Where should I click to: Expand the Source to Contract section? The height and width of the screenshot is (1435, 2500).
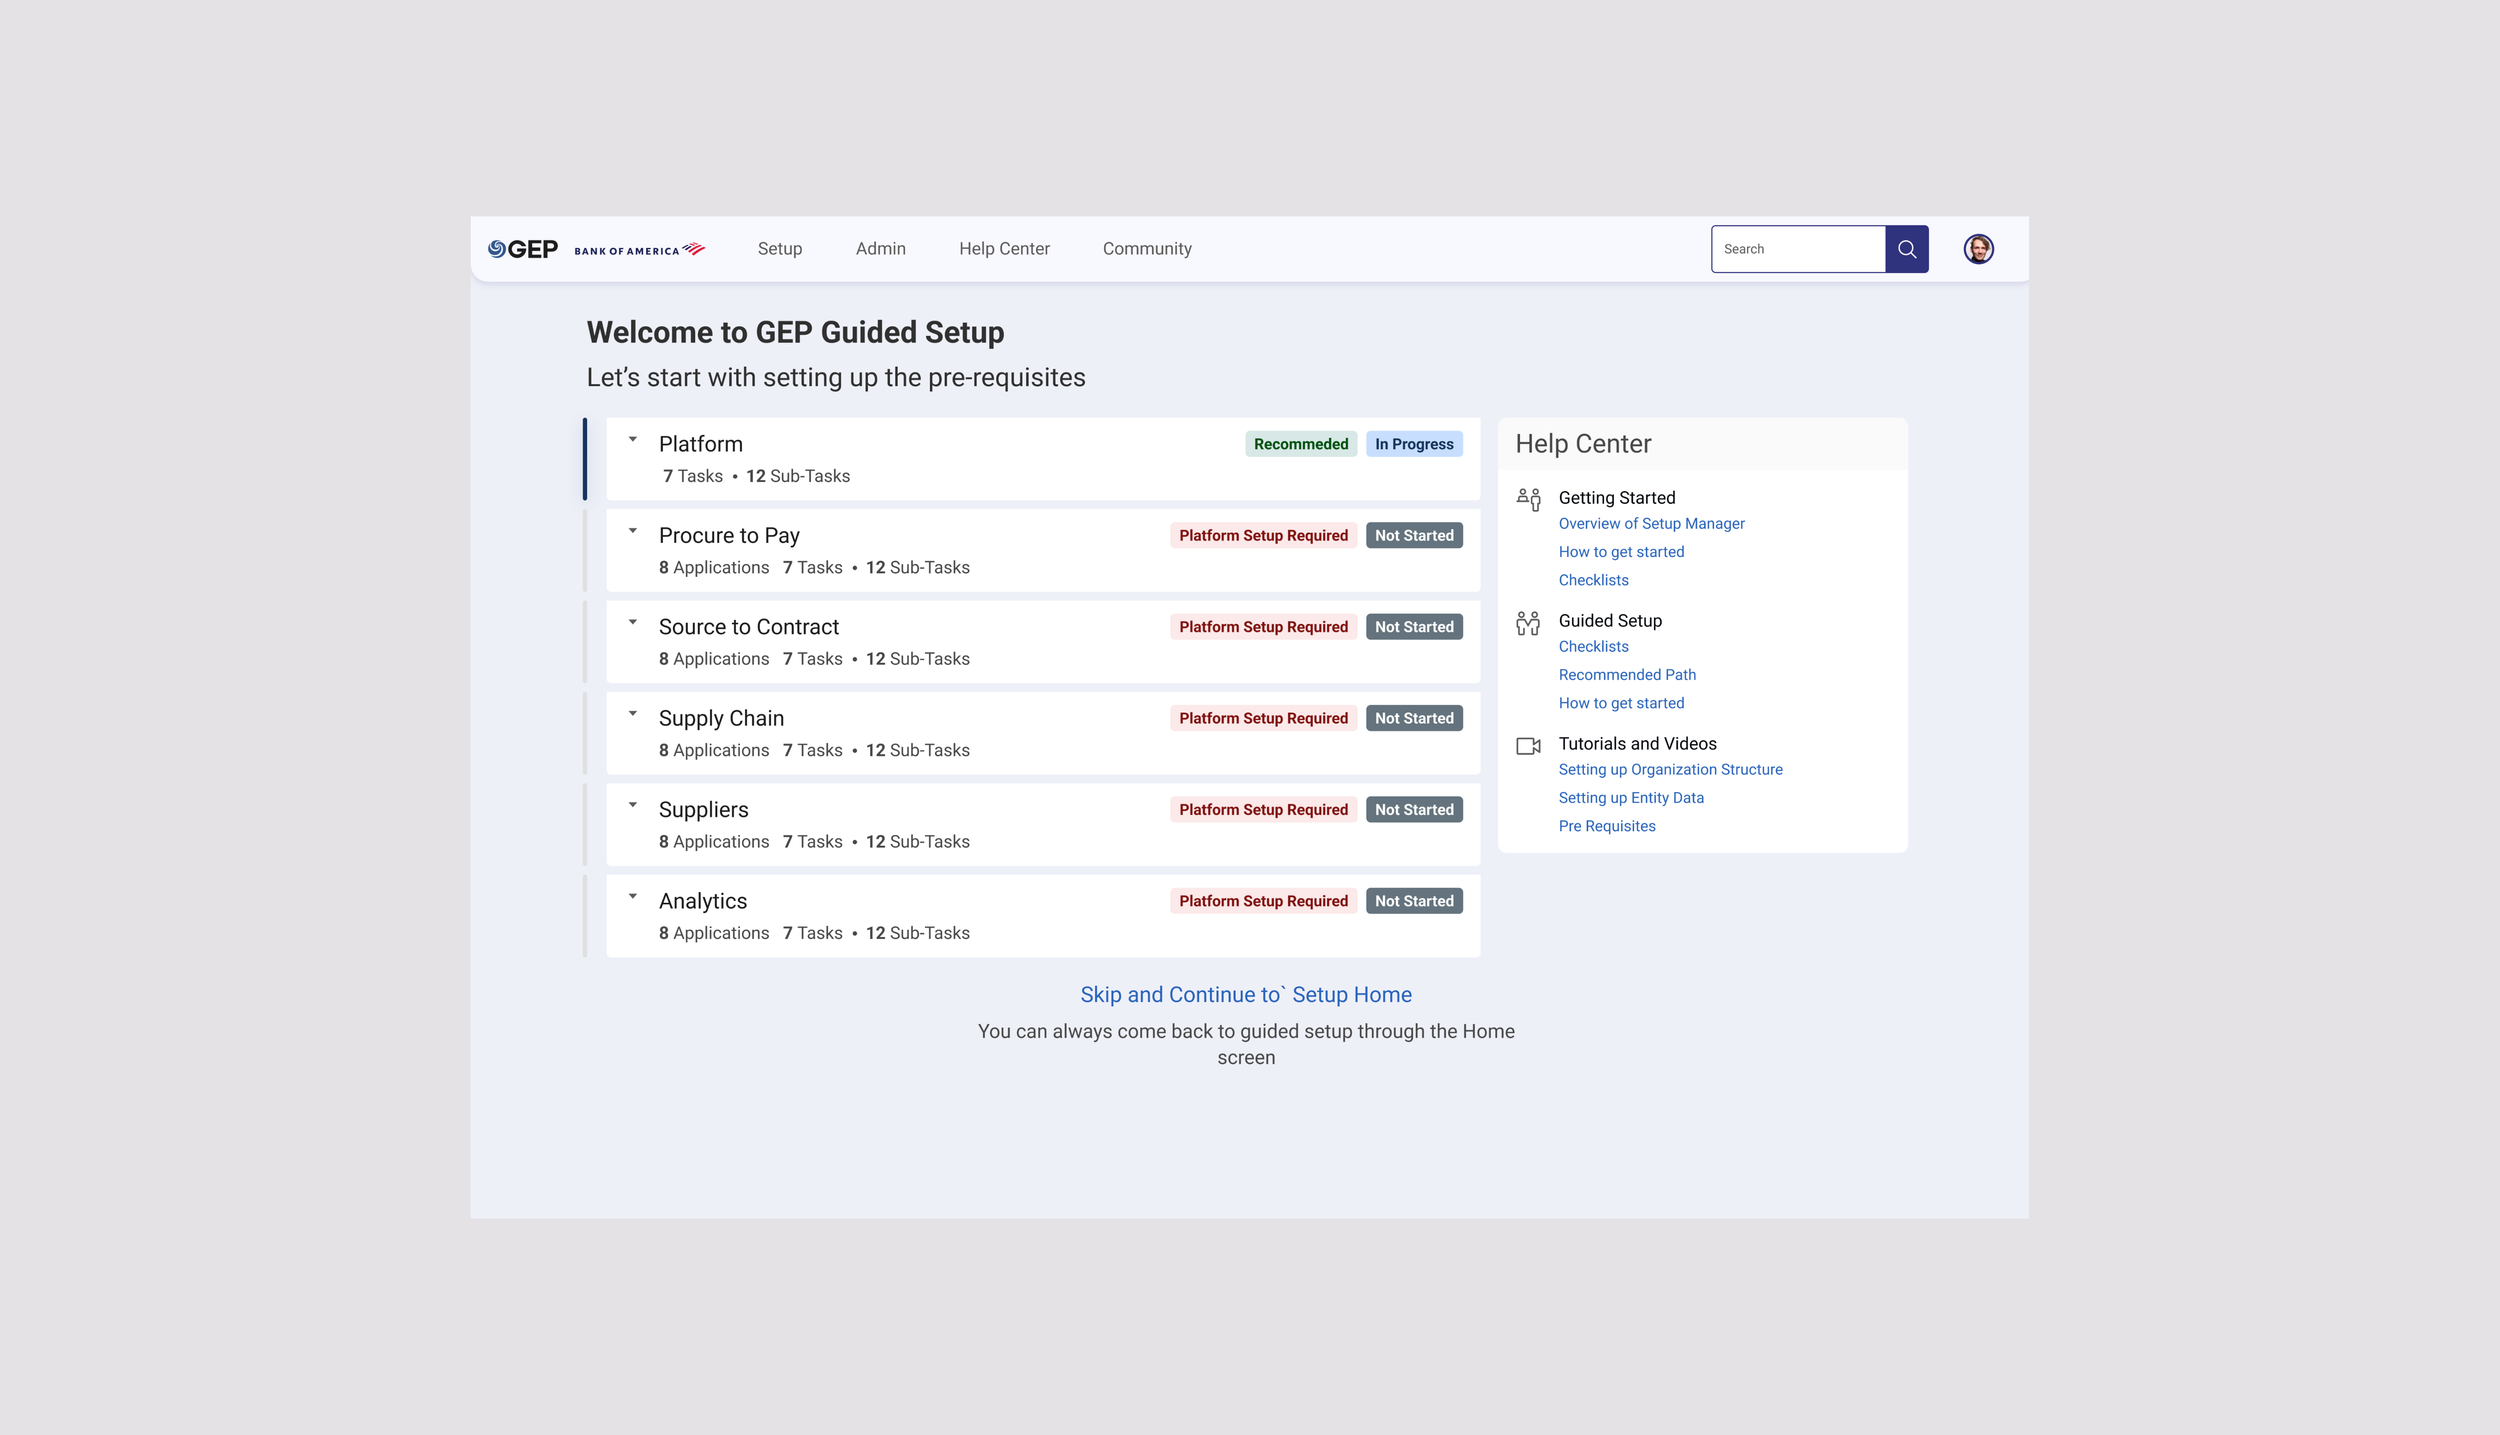[633, 622]
